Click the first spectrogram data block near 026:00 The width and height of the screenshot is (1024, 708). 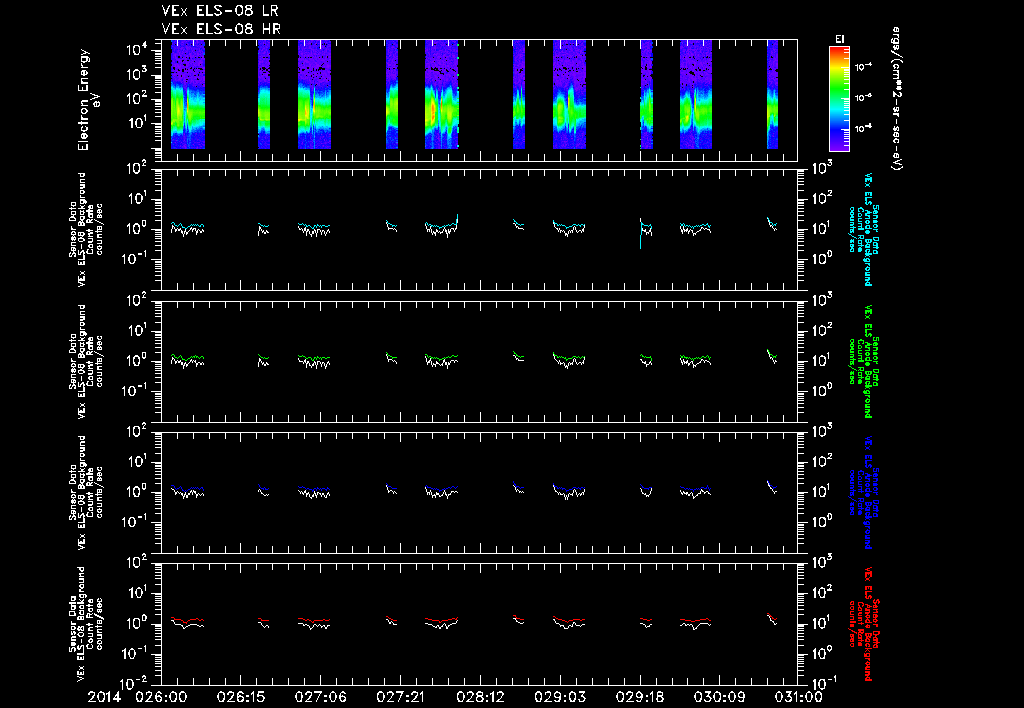188,95
